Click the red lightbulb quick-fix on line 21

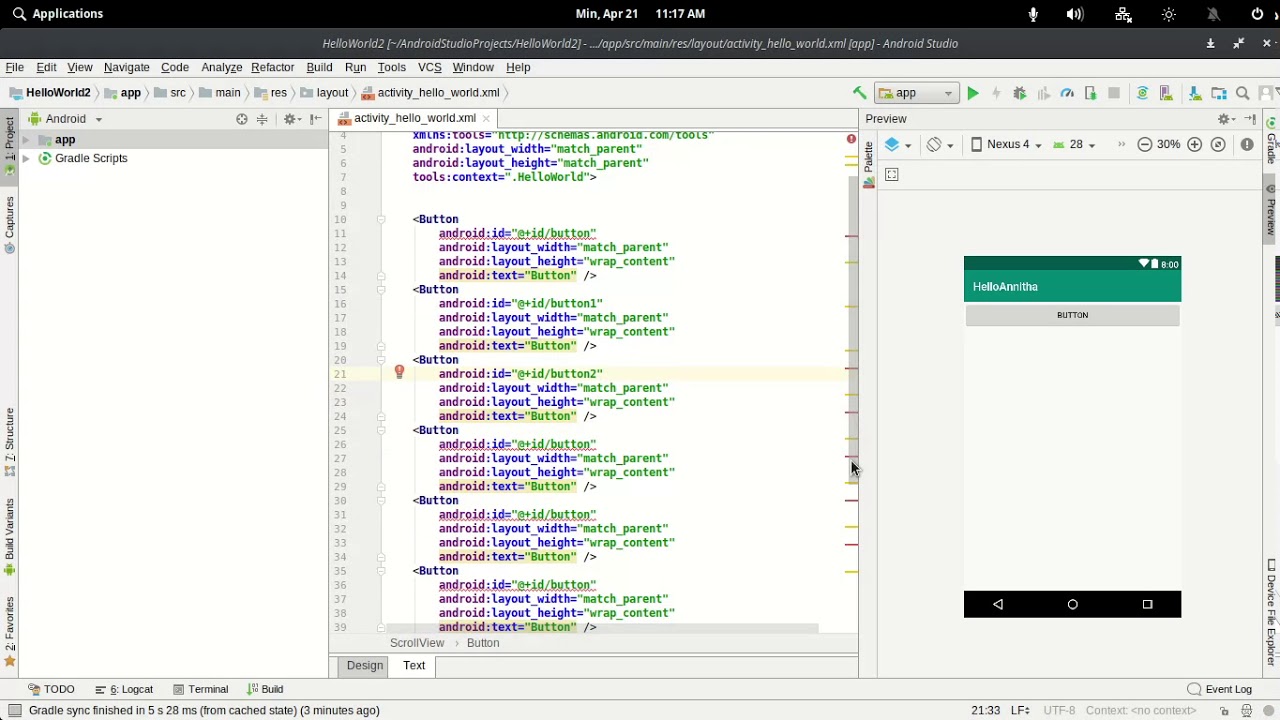[x=399, y=373]
